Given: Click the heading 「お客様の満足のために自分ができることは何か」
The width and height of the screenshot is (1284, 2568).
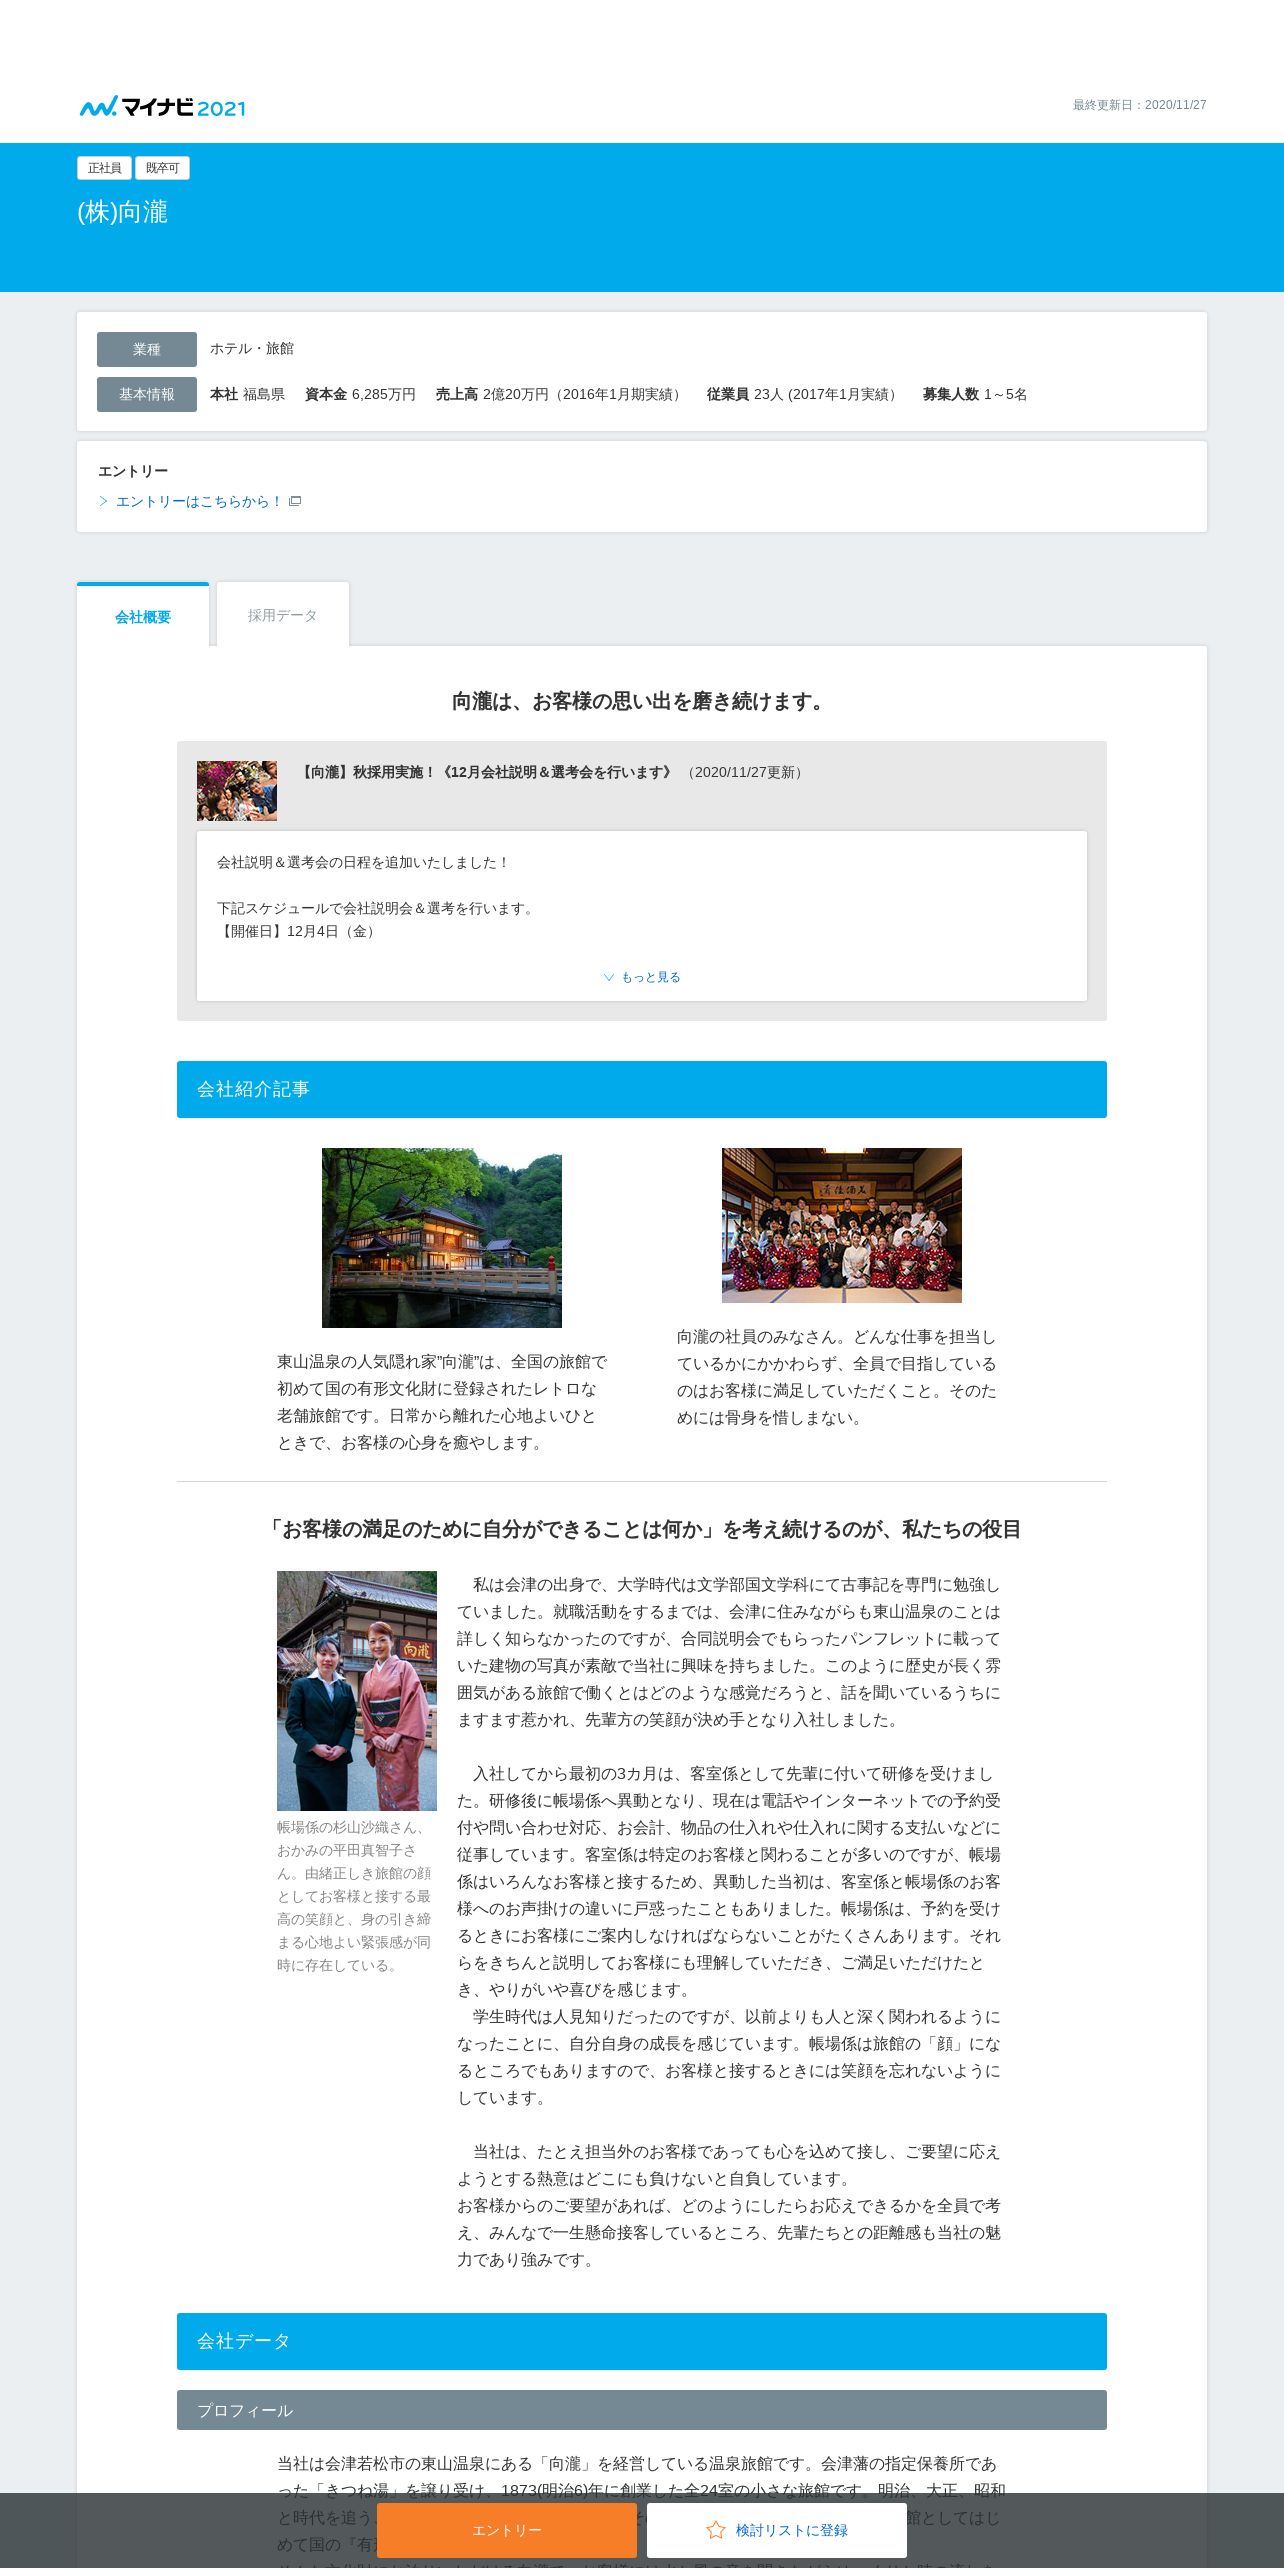Looking at the screenshot, I should [x=642, y=1529].
